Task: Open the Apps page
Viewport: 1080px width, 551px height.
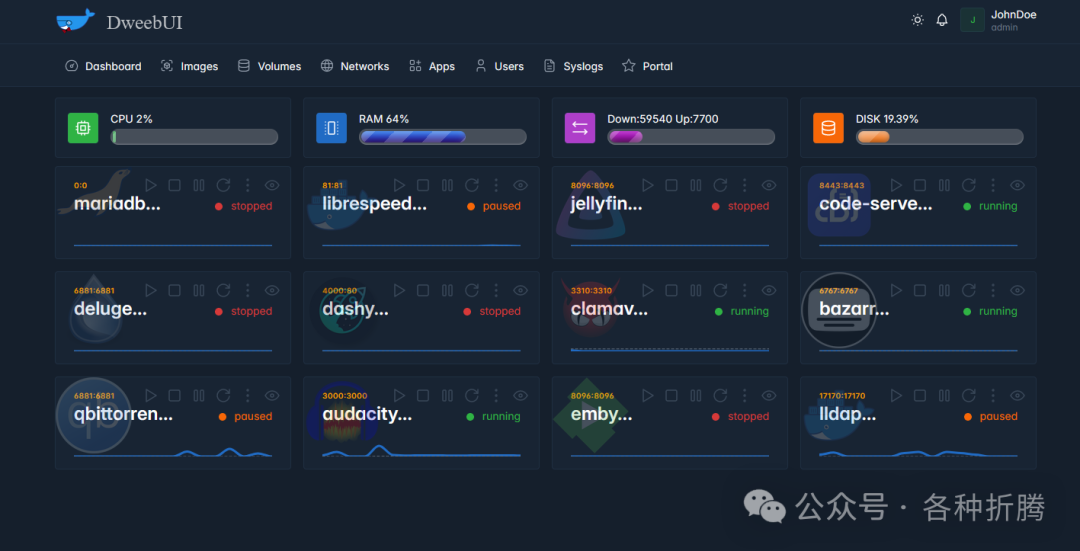Action: pos(432,66)
